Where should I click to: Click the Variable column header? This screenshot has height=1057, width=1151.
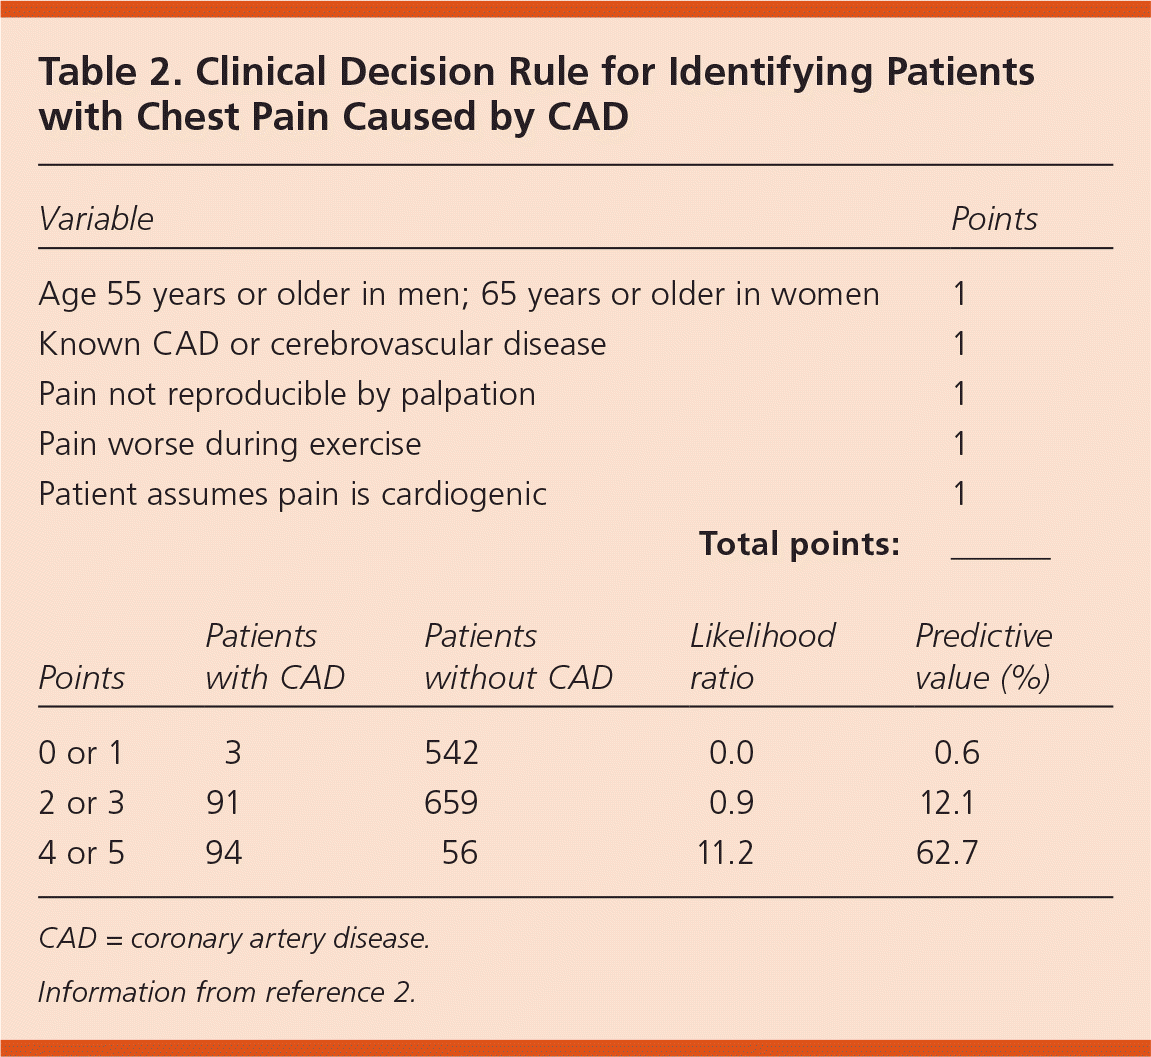[x=96, y=219]
